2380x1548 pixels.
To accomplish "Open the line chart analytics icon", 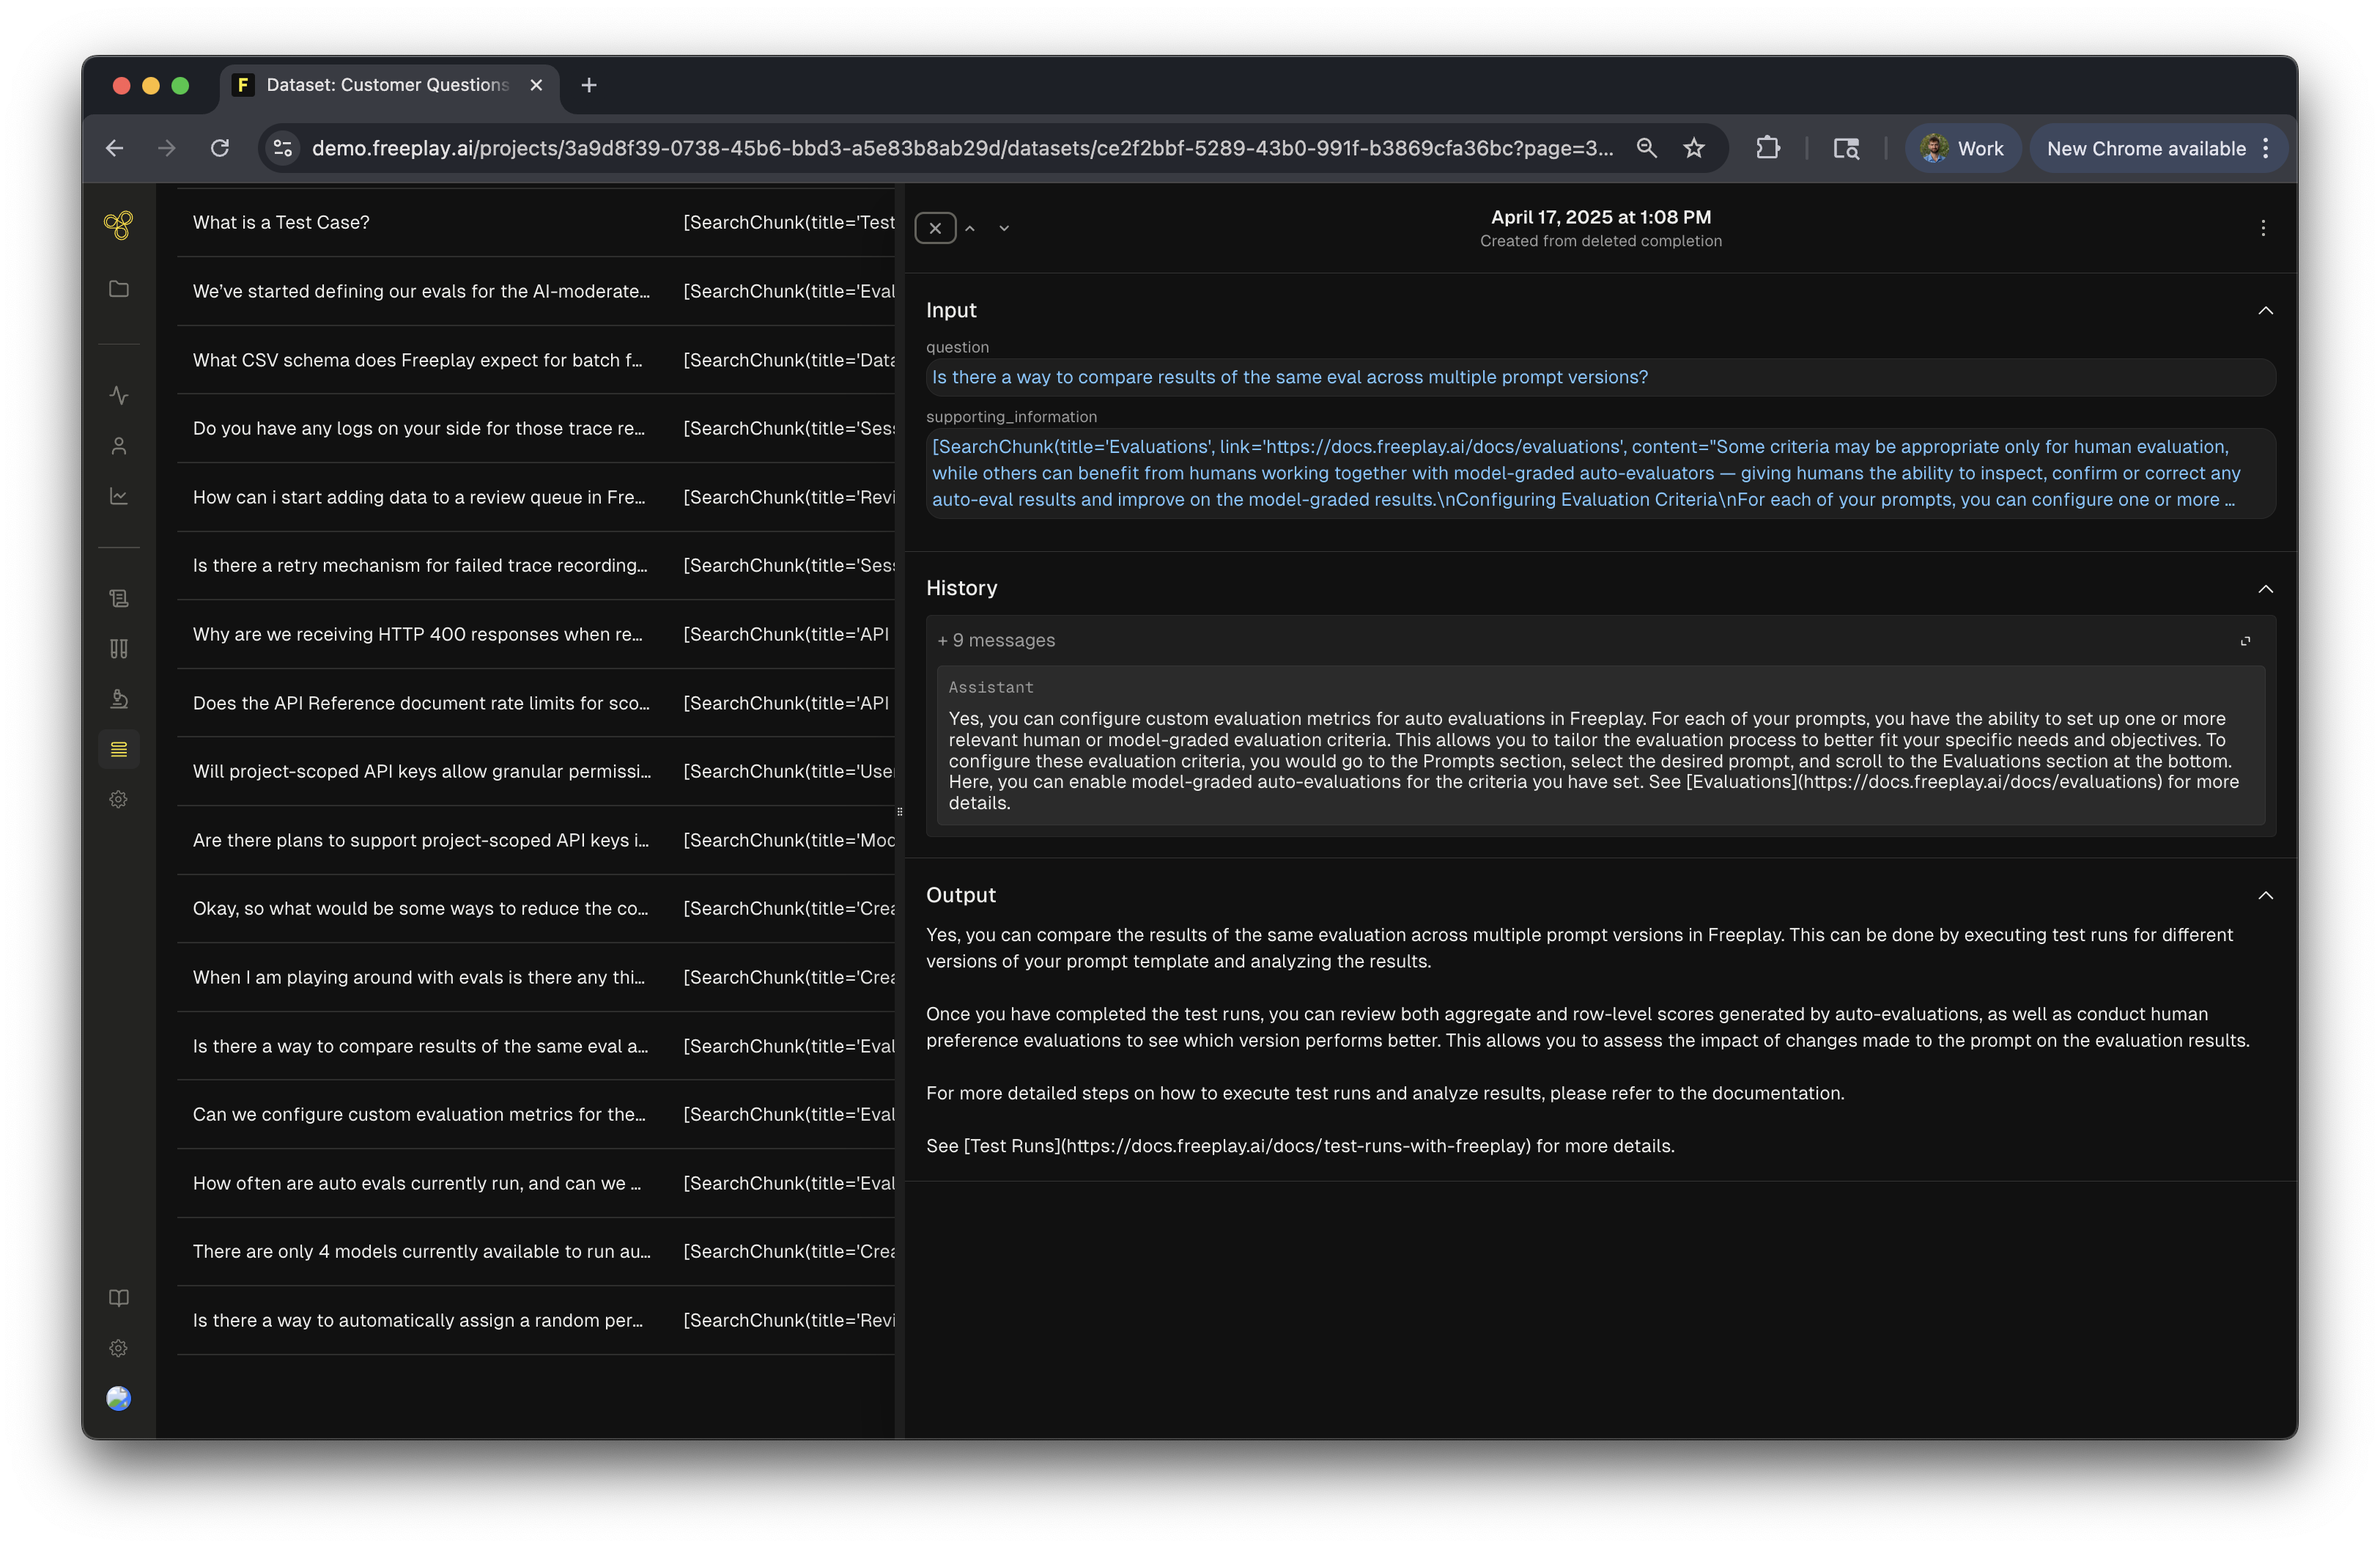I will 118,496.
